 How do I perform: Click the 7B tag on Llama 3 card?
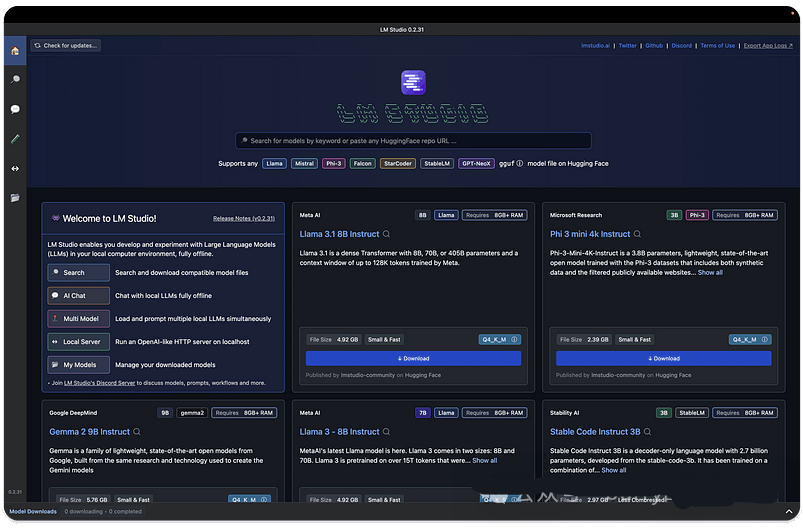pos(422,413)
